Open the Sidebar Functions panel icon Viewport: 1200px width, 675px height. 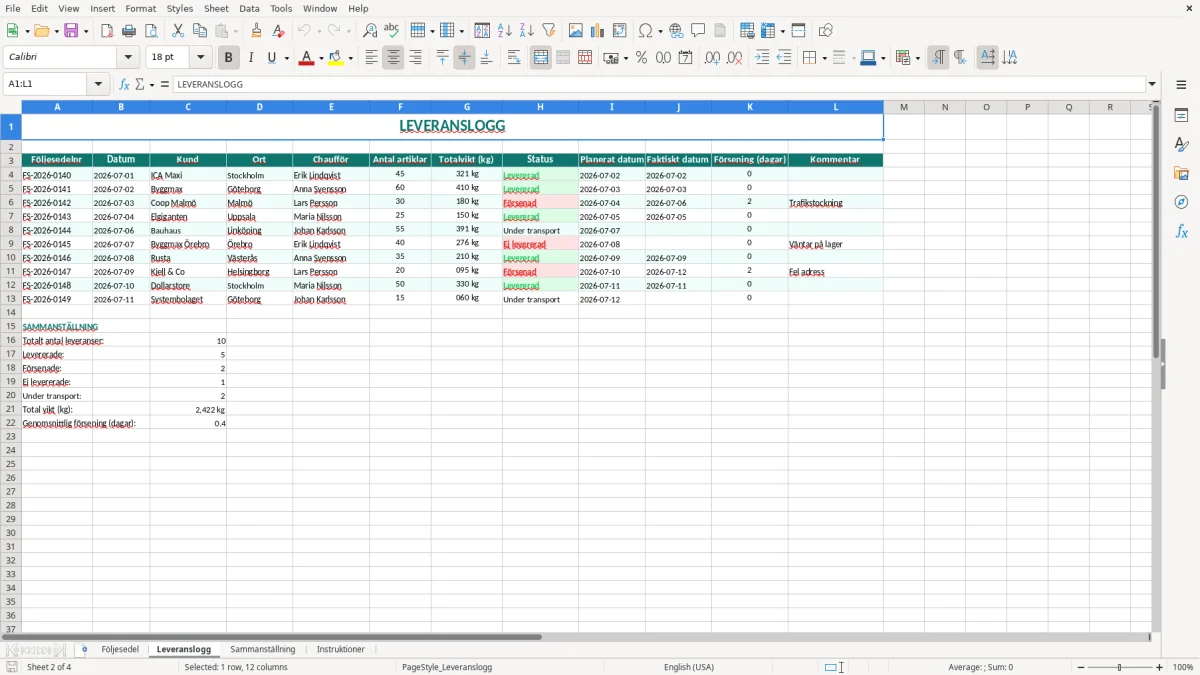(x=1181, y=231)
